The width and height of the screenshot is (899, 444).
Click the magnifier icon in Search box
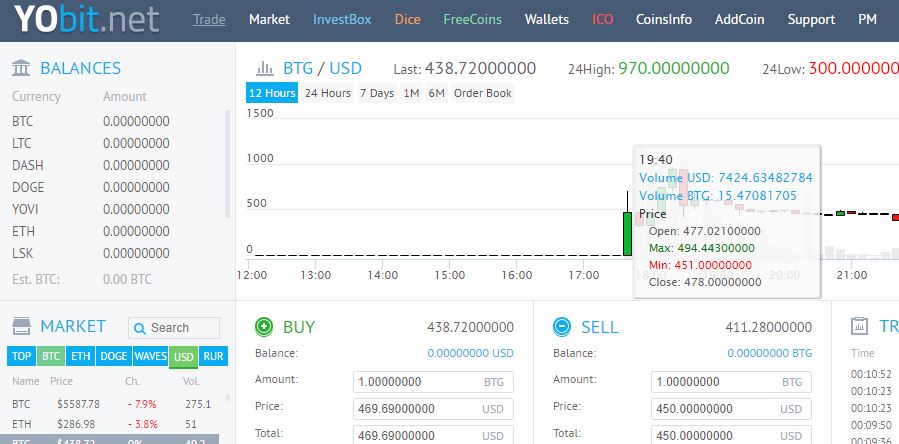pyautogui.click(x=139, y=328)
